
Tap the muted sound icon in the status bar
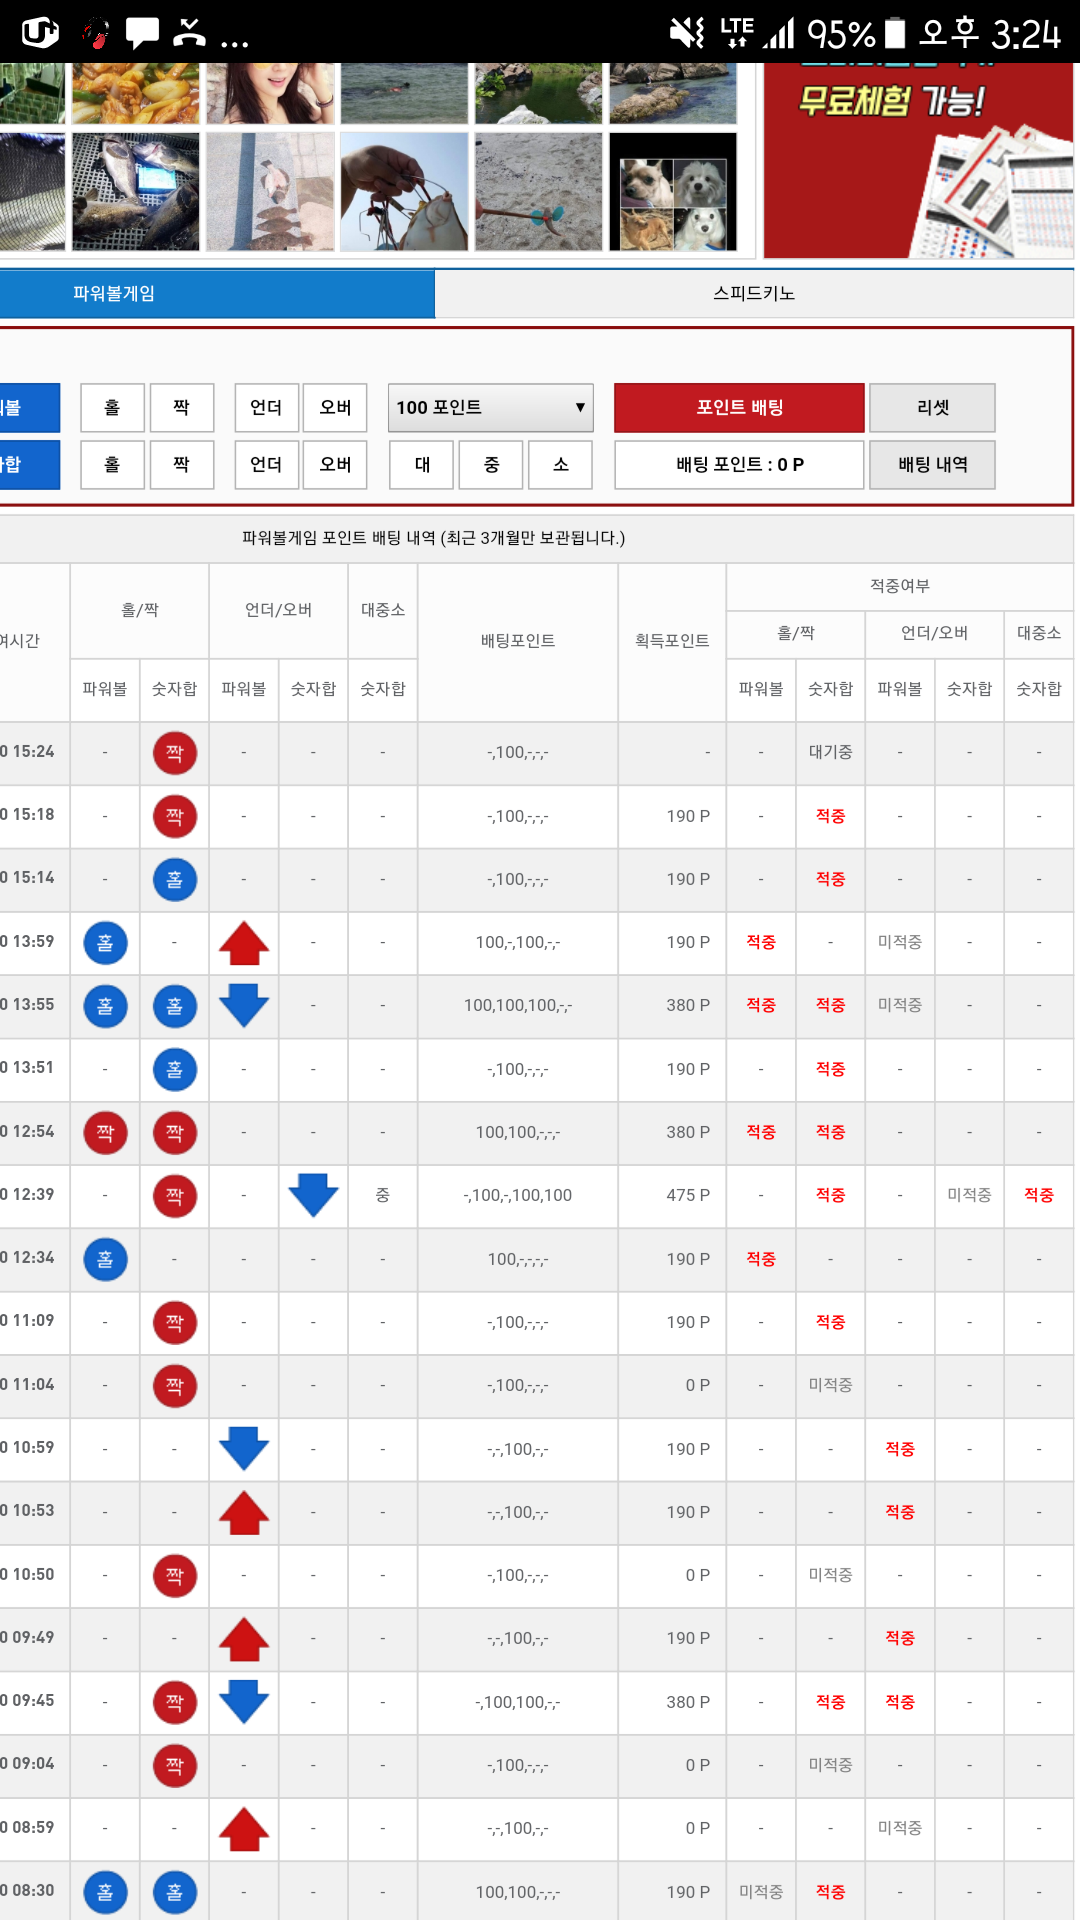(x=688, y=33)
